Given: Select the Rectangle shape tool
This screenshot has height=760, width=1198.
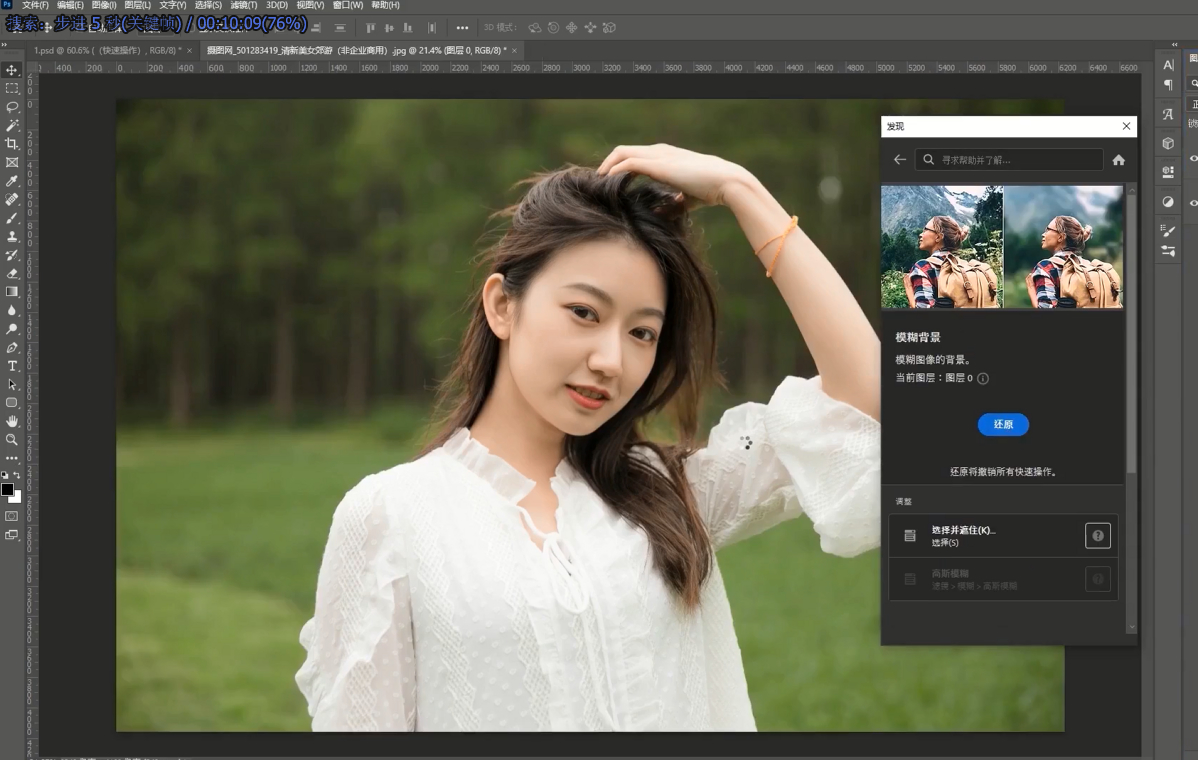Looking at the screenshot, I should tap(11, 403).
